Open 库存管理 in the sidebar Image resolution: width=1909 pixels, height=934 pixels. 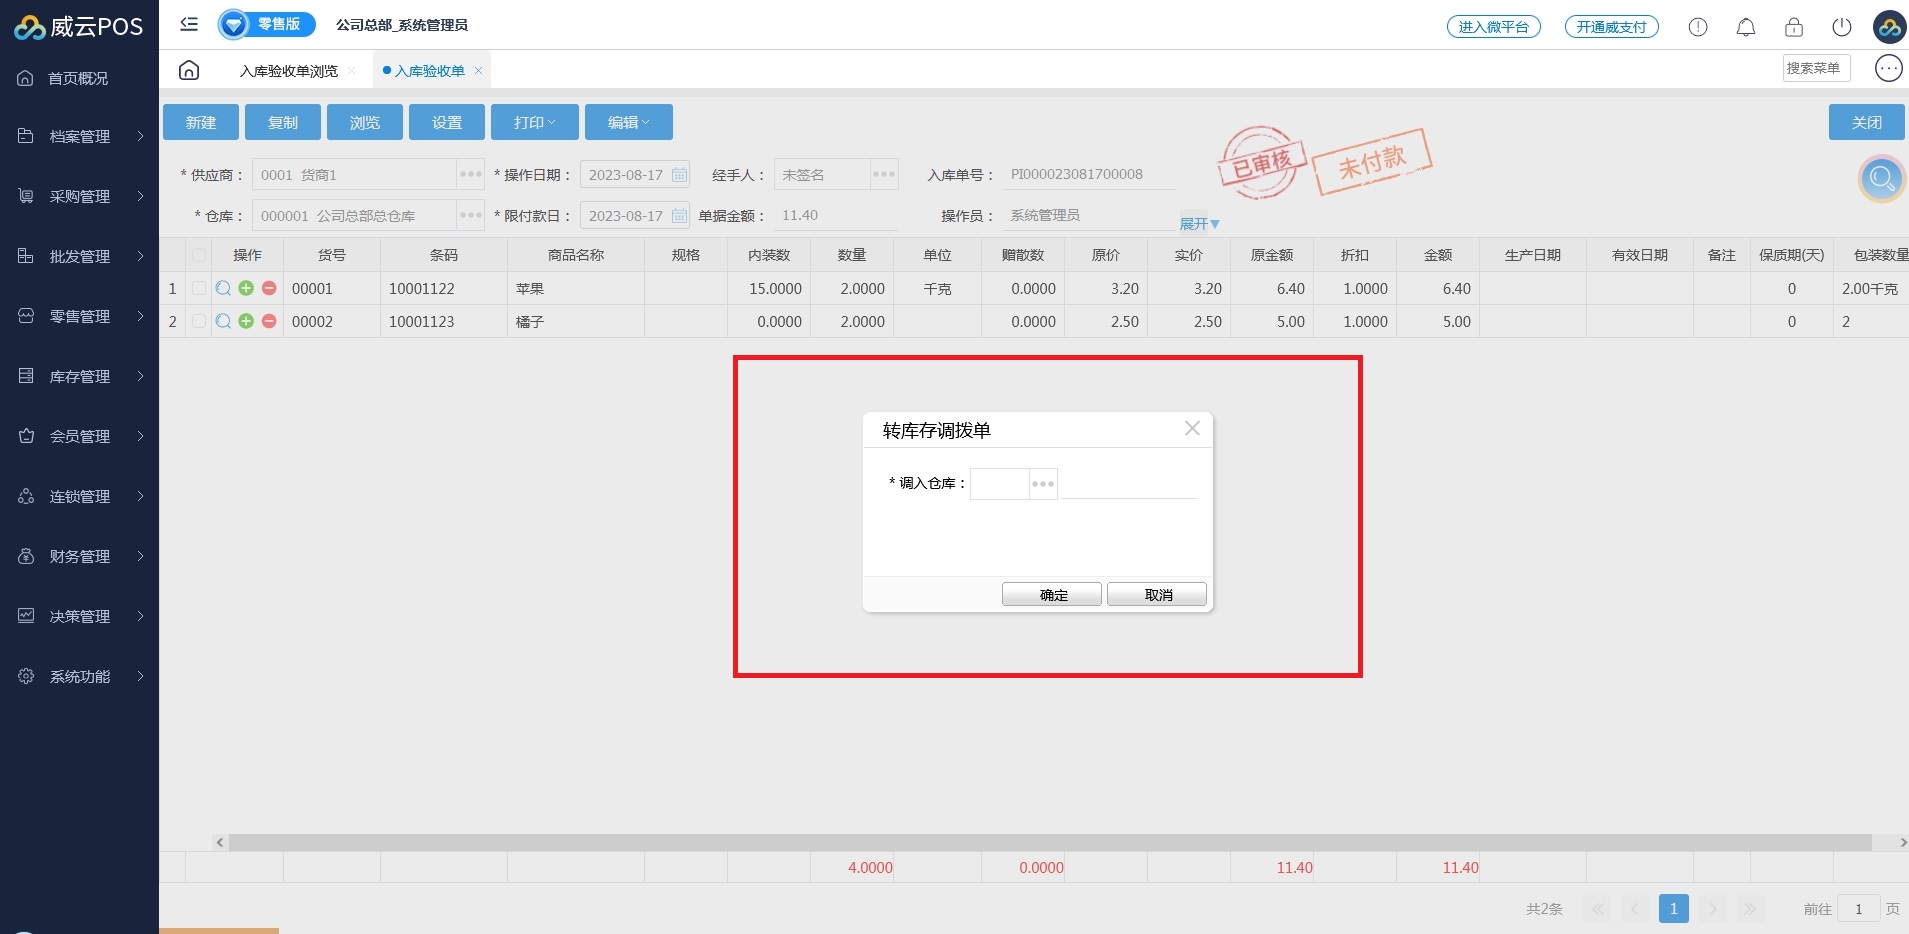pyautogui.click(x=80, y=376)
